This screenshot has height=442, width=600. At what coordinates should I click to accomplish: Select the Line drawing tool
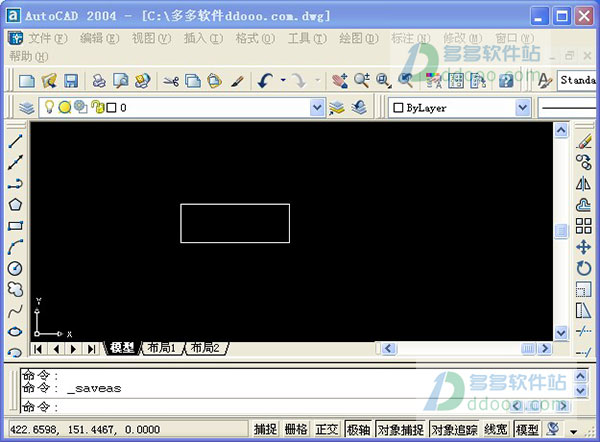coord(15,141)
